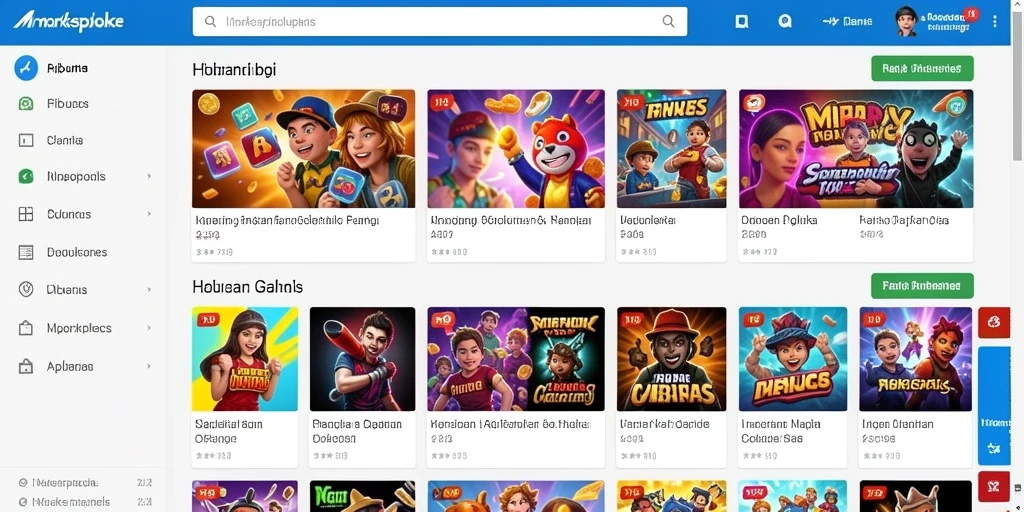Click the green button beside Hobiean Gahnls heading
Screen dimensions: 1024x512
922,285
